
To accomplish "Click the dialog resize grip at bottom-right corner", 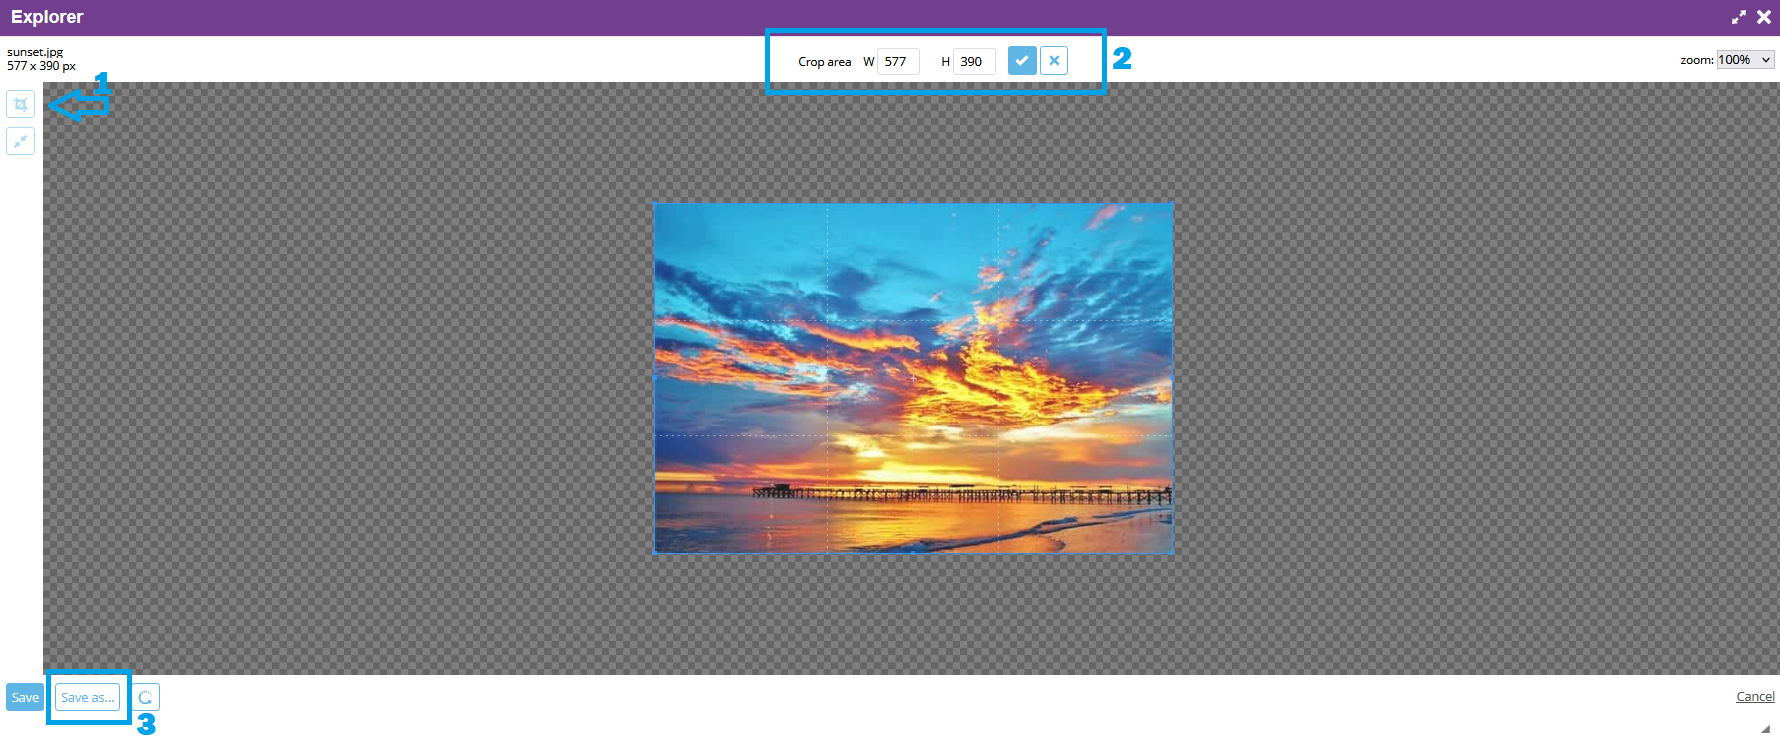I will click(1765, 729).
